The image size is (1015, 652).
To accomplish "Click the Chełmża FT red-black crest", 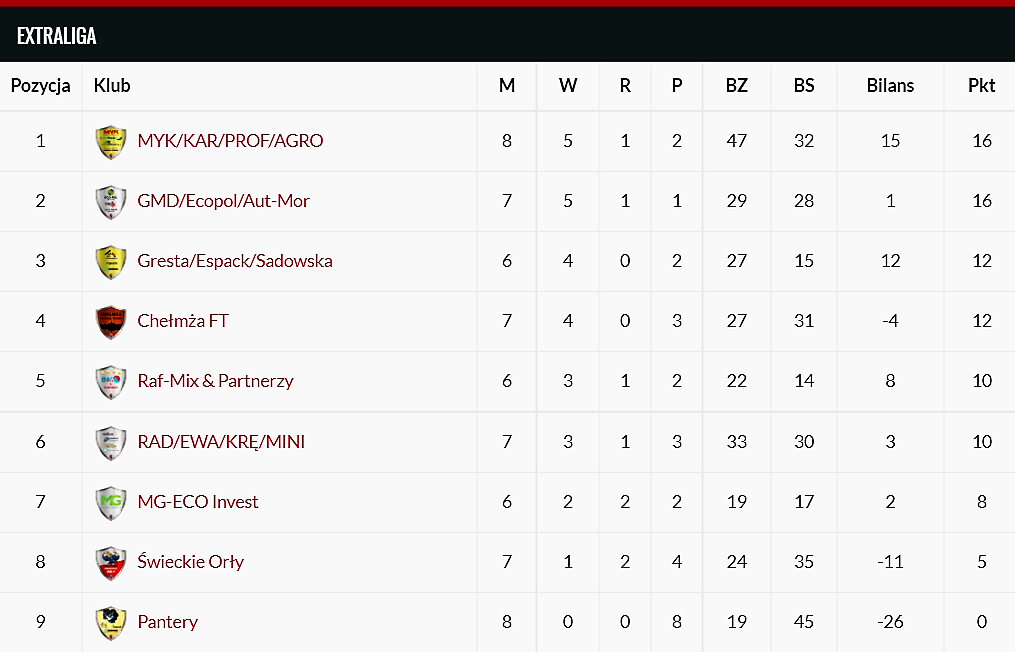I will pos(111,322).
